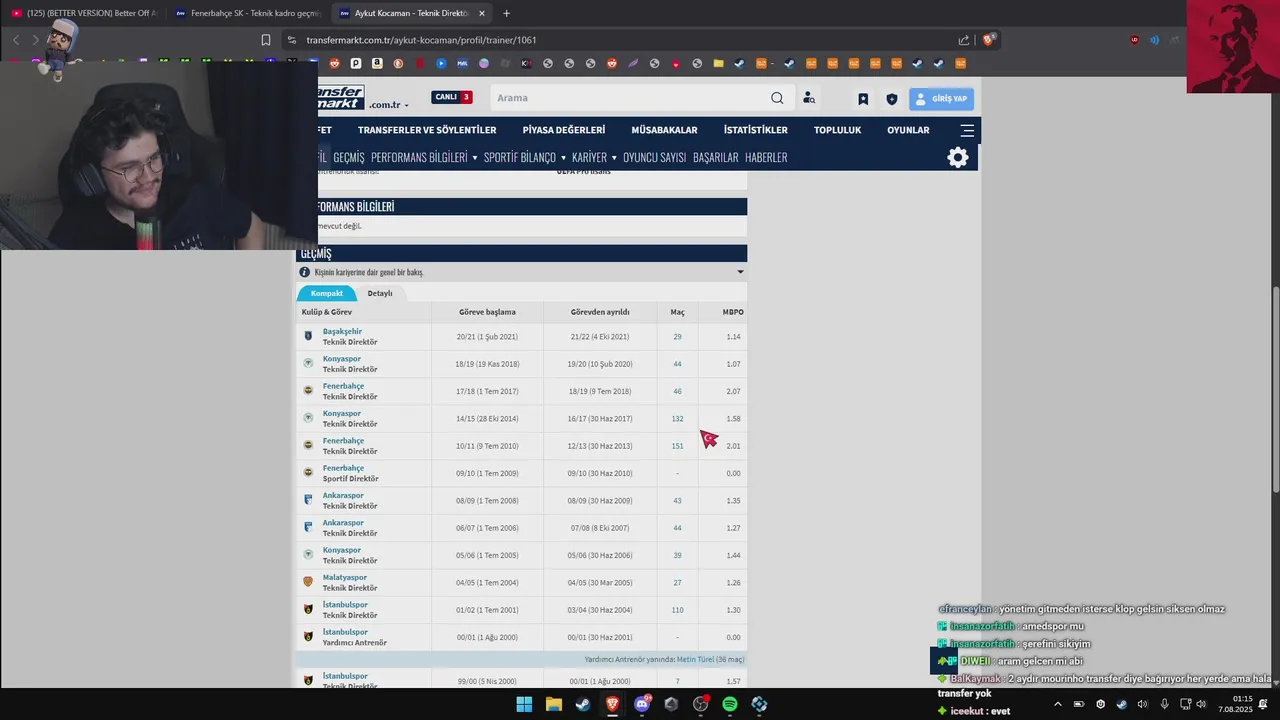Screen dimensions: 1280x720
Task: Open Transferler ve Söylentiler menu
Action: pyautogui.click(x=427, y=130)
